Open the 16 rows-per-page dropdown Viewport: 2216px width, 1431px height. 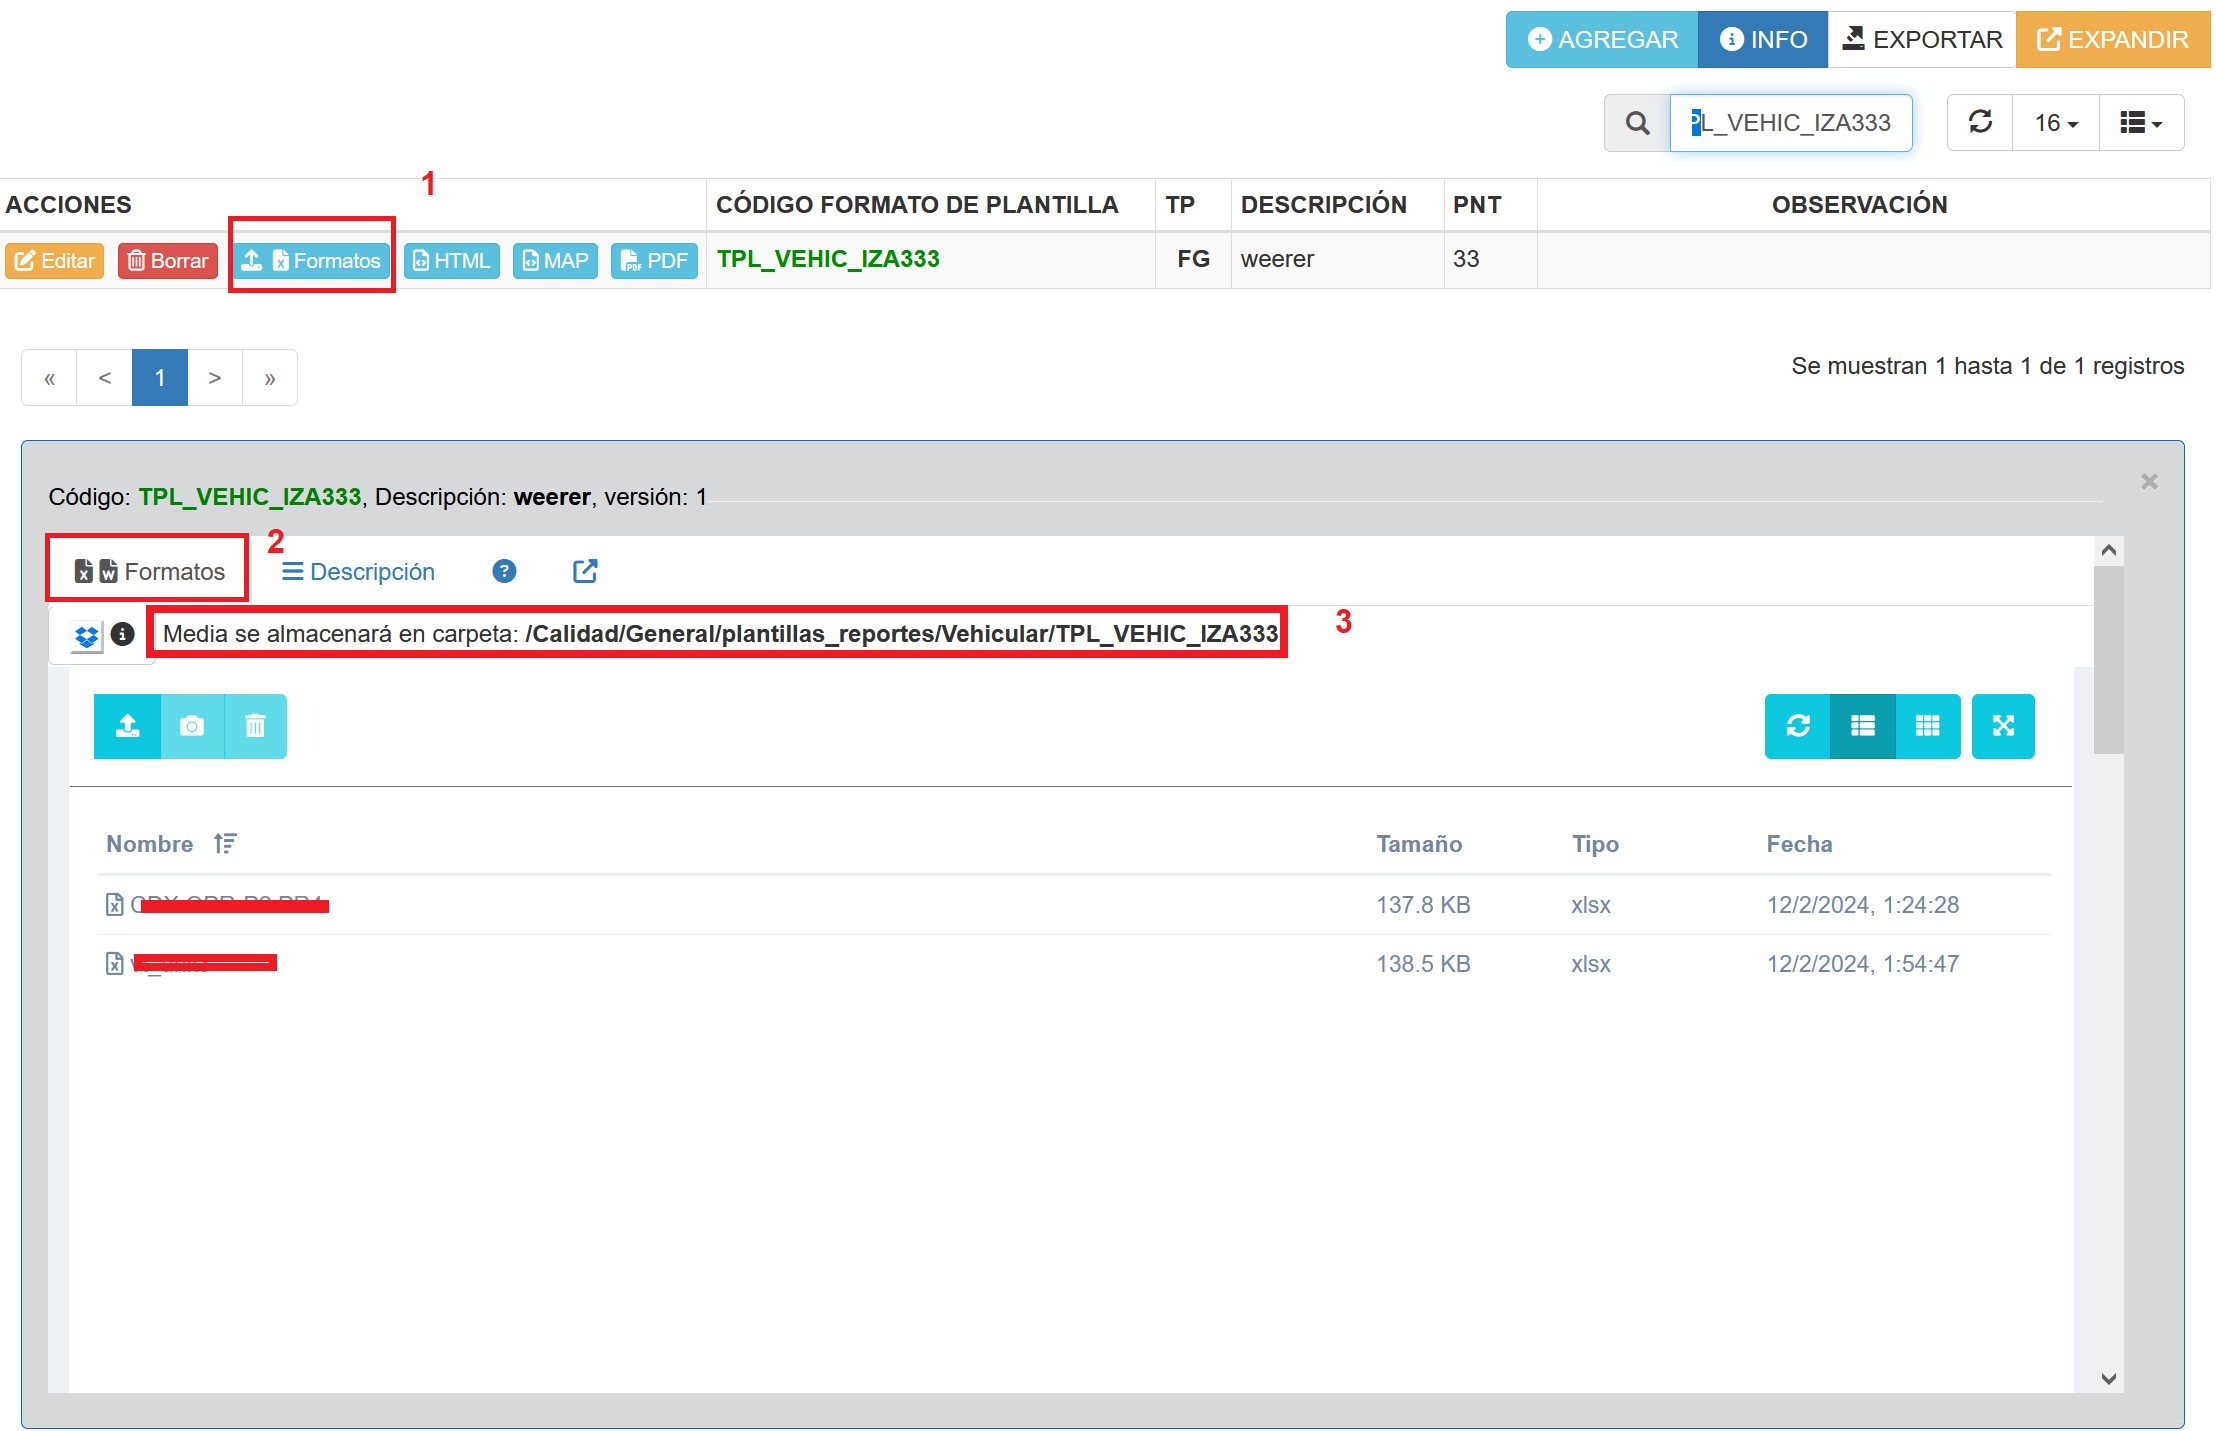[2055, 123]
